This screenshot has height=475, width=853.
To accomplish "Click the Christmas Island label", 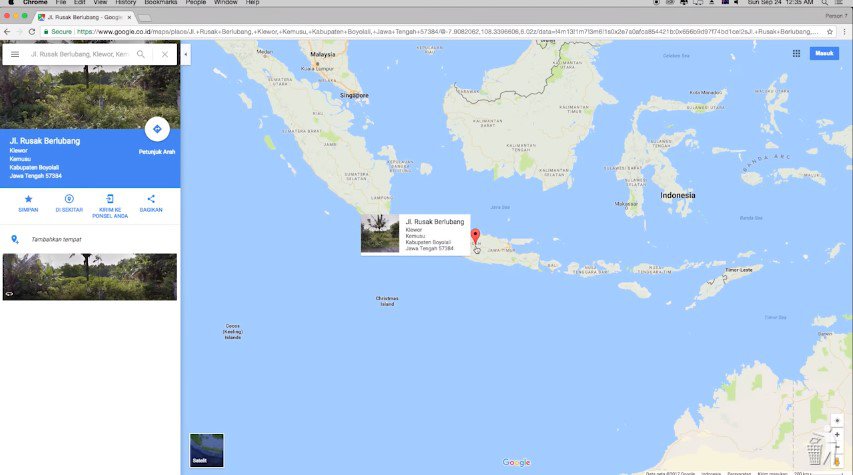I will point(387,301).
